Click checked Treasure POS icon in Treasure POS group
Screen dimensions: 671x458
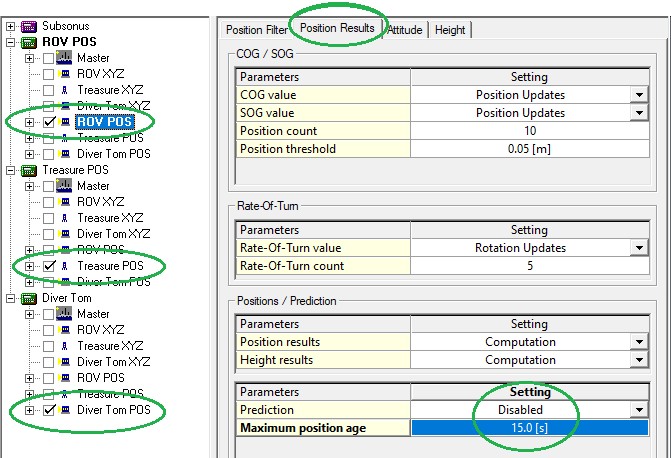[65, 266]
